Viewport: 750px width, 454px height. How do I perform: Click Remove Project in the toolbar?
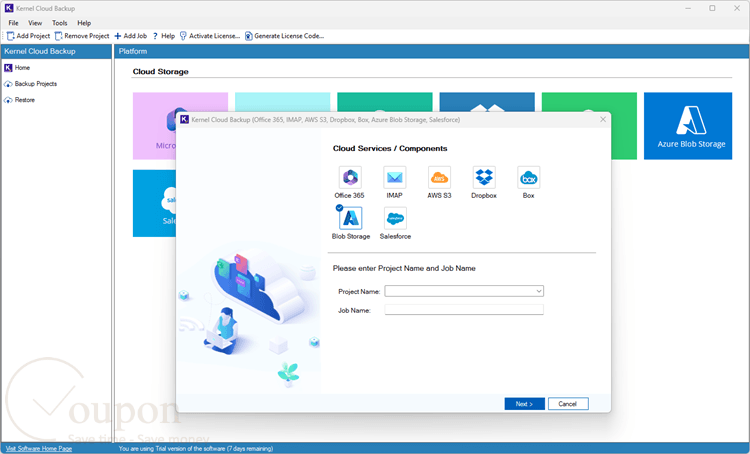[82, 36]
